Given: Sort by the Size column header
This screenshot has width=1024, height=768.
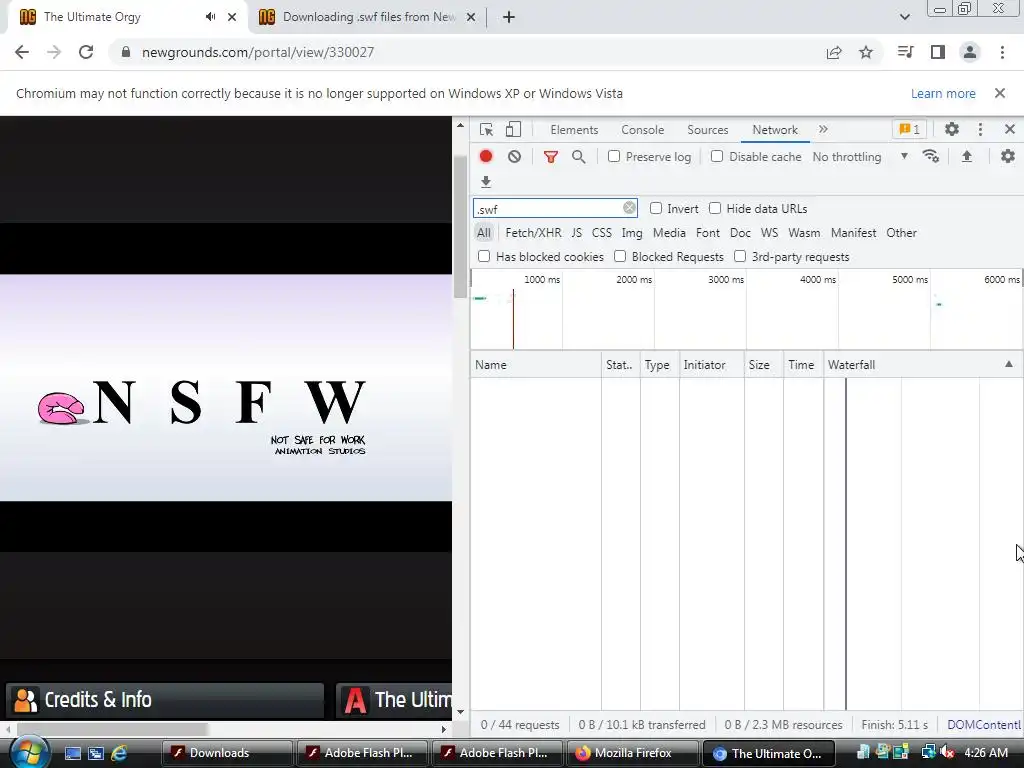Looking at the screenshot, I should [763, 364].
